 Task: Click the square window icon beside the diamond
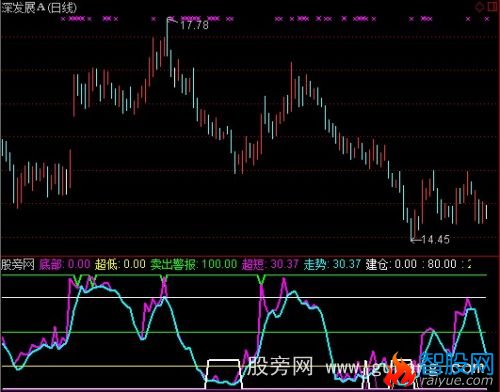tap(493, 7)
